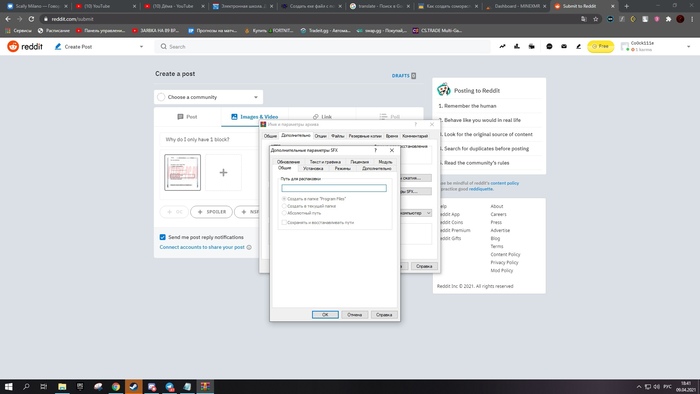
Task: Select radio 'Создать в текущей папке'
Action: [284, 206]
